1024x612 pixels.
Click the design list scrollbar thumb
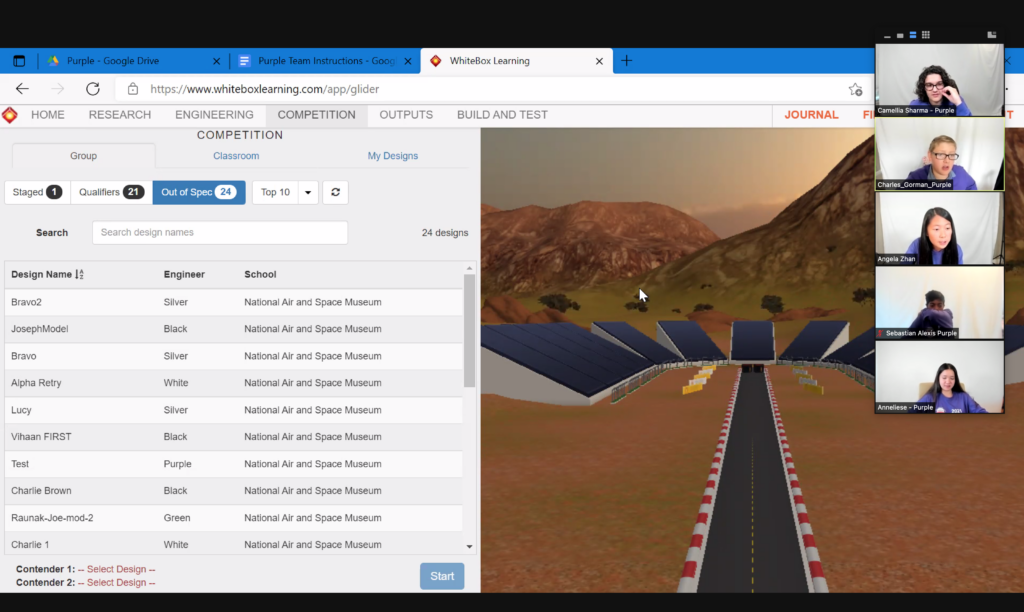tap(469, 330)
